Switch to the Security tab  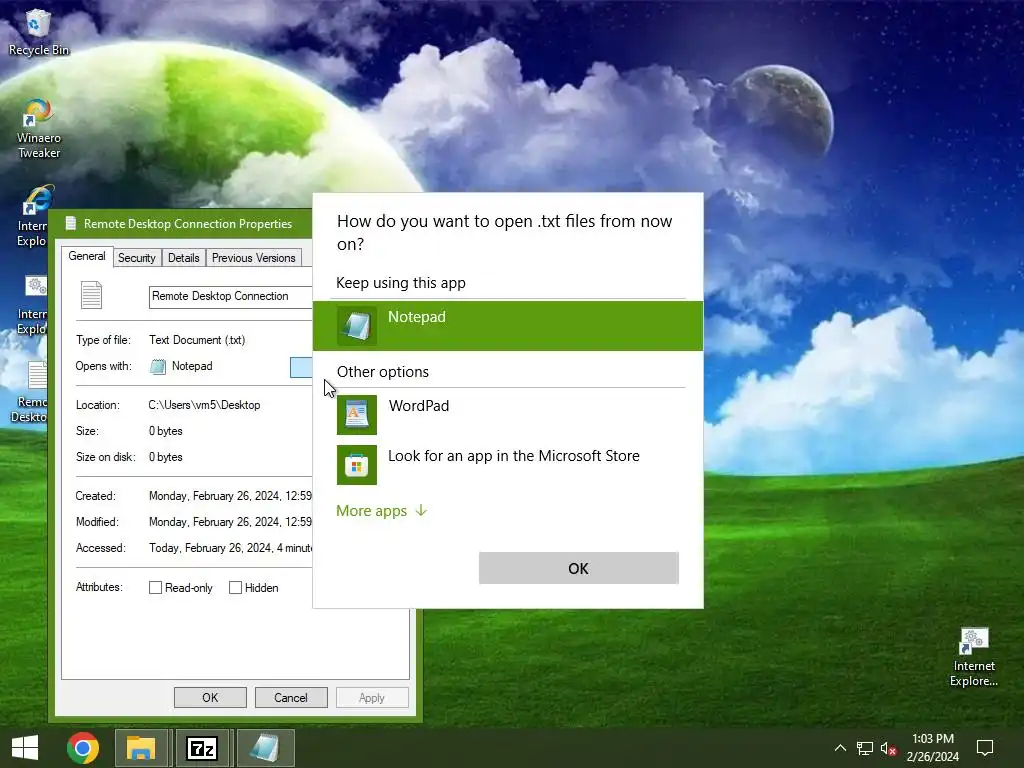[x=136, y=258]
